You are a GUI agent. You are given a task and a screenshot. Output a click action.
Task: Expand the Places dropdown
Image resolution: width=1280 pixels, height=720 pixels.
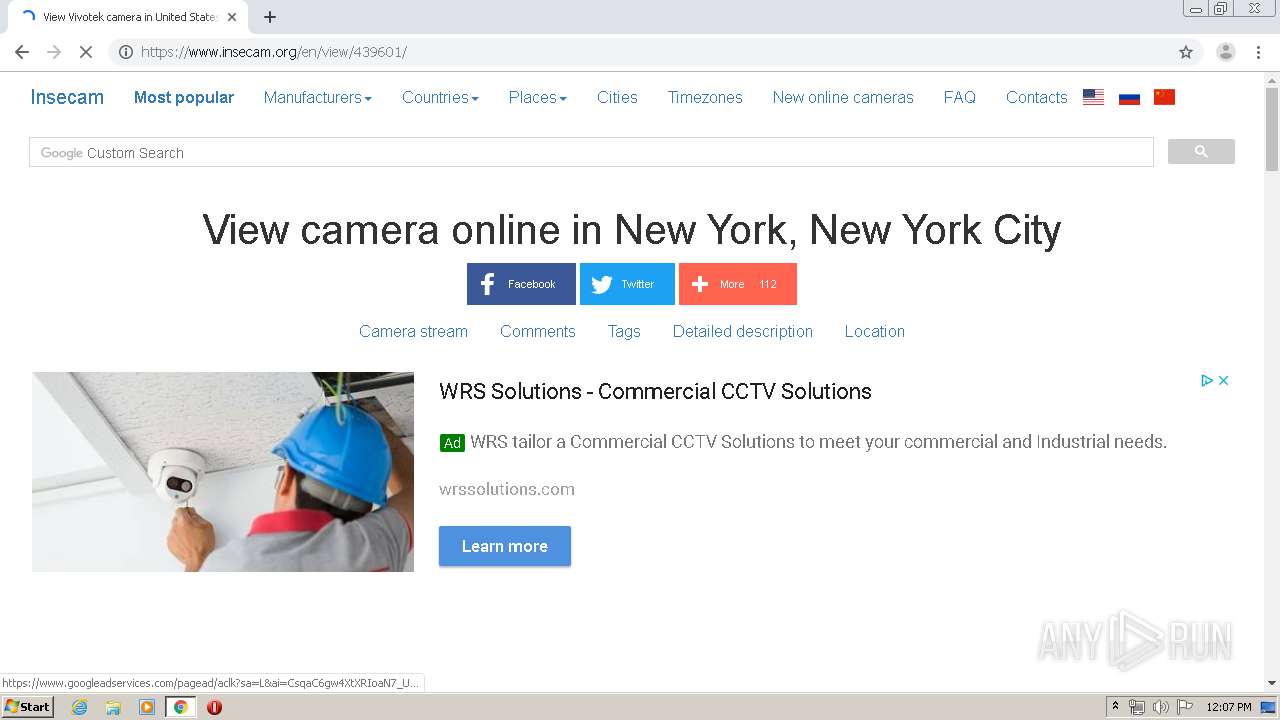tap(537, 97)
